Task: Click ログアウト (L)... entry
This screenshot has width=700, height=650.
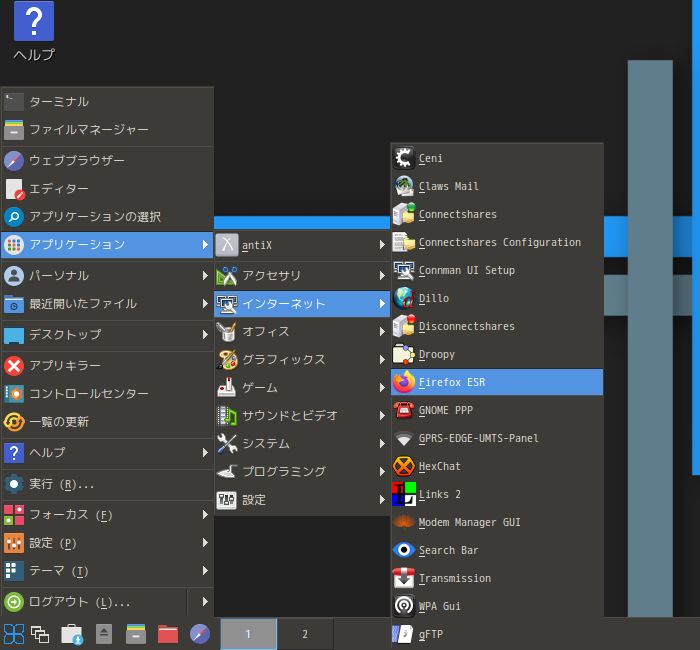Action: point(94,601)
